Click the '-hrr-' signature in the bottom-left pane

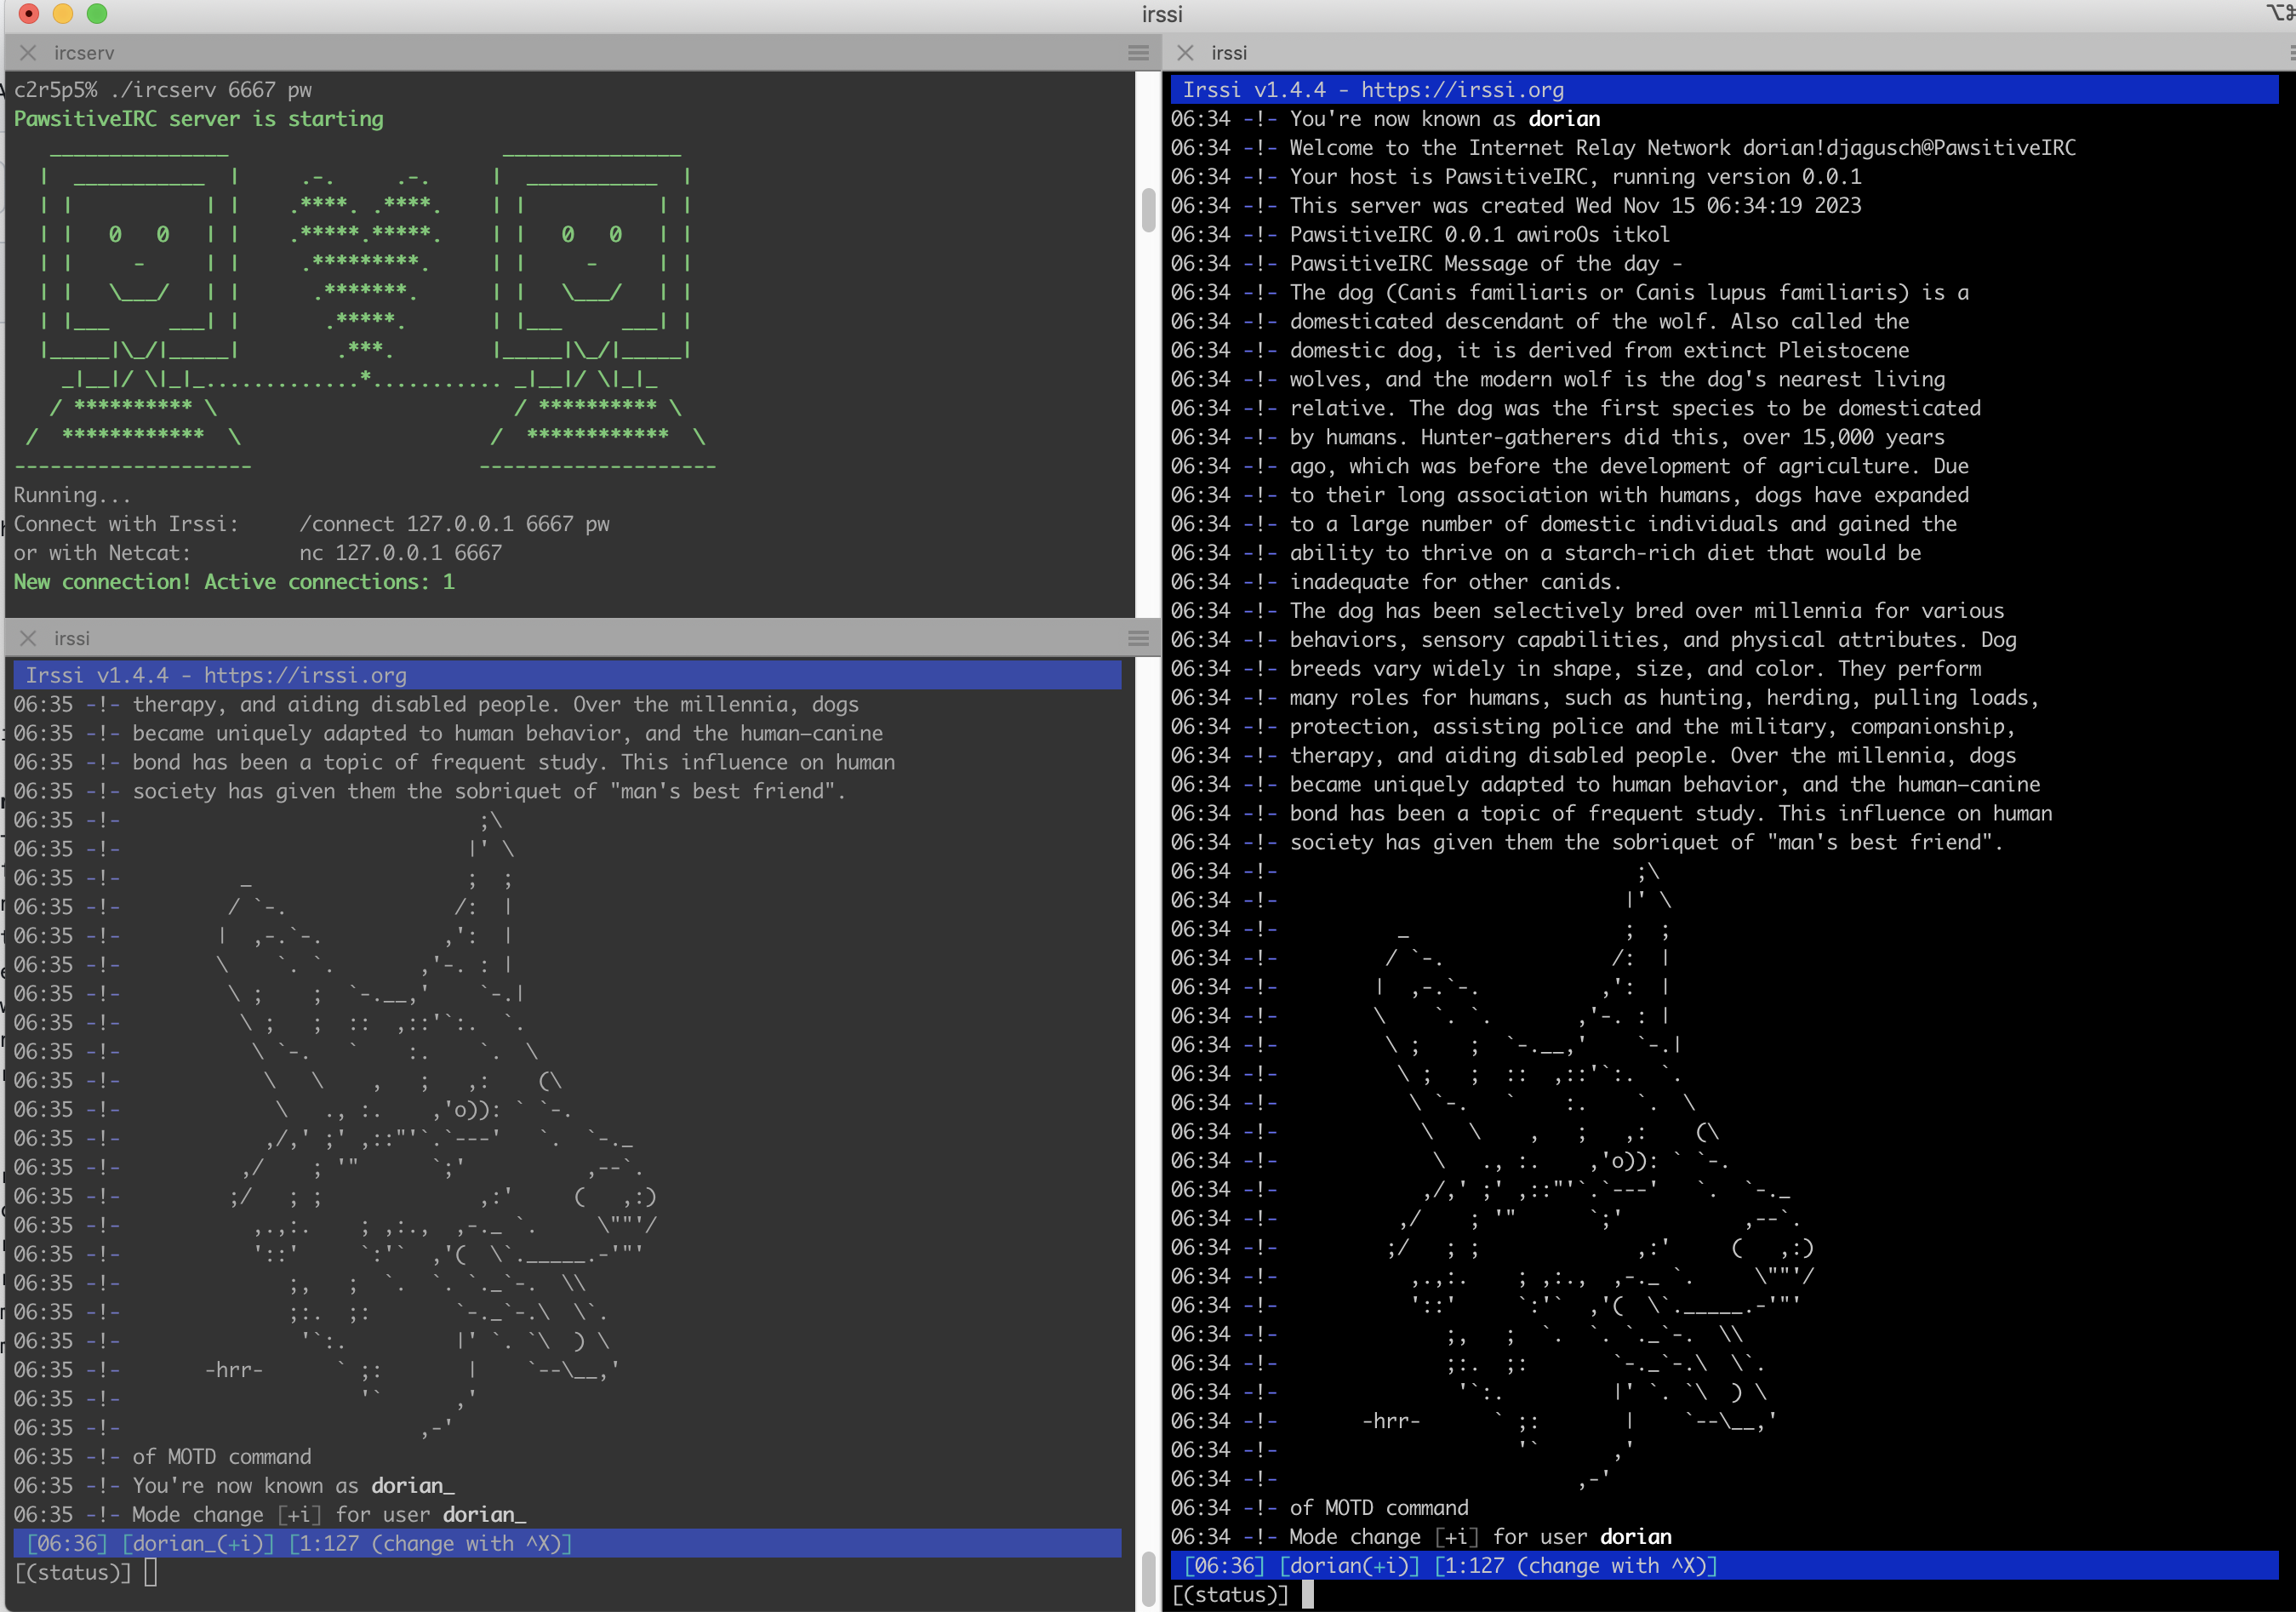(x=234, y=1370)
